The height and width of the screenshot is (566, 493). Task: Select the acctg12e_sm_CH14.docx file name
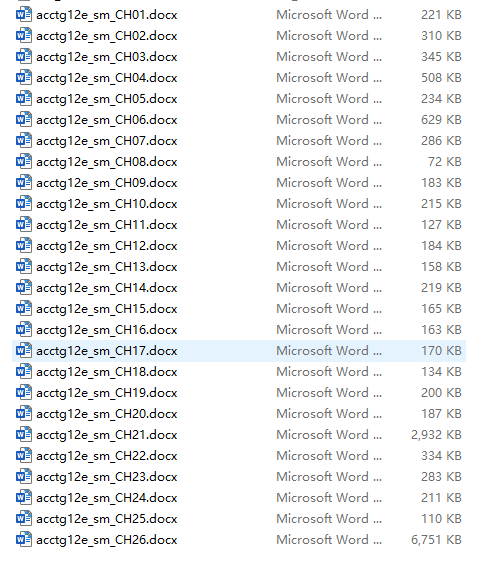click(x=106, y=288)
